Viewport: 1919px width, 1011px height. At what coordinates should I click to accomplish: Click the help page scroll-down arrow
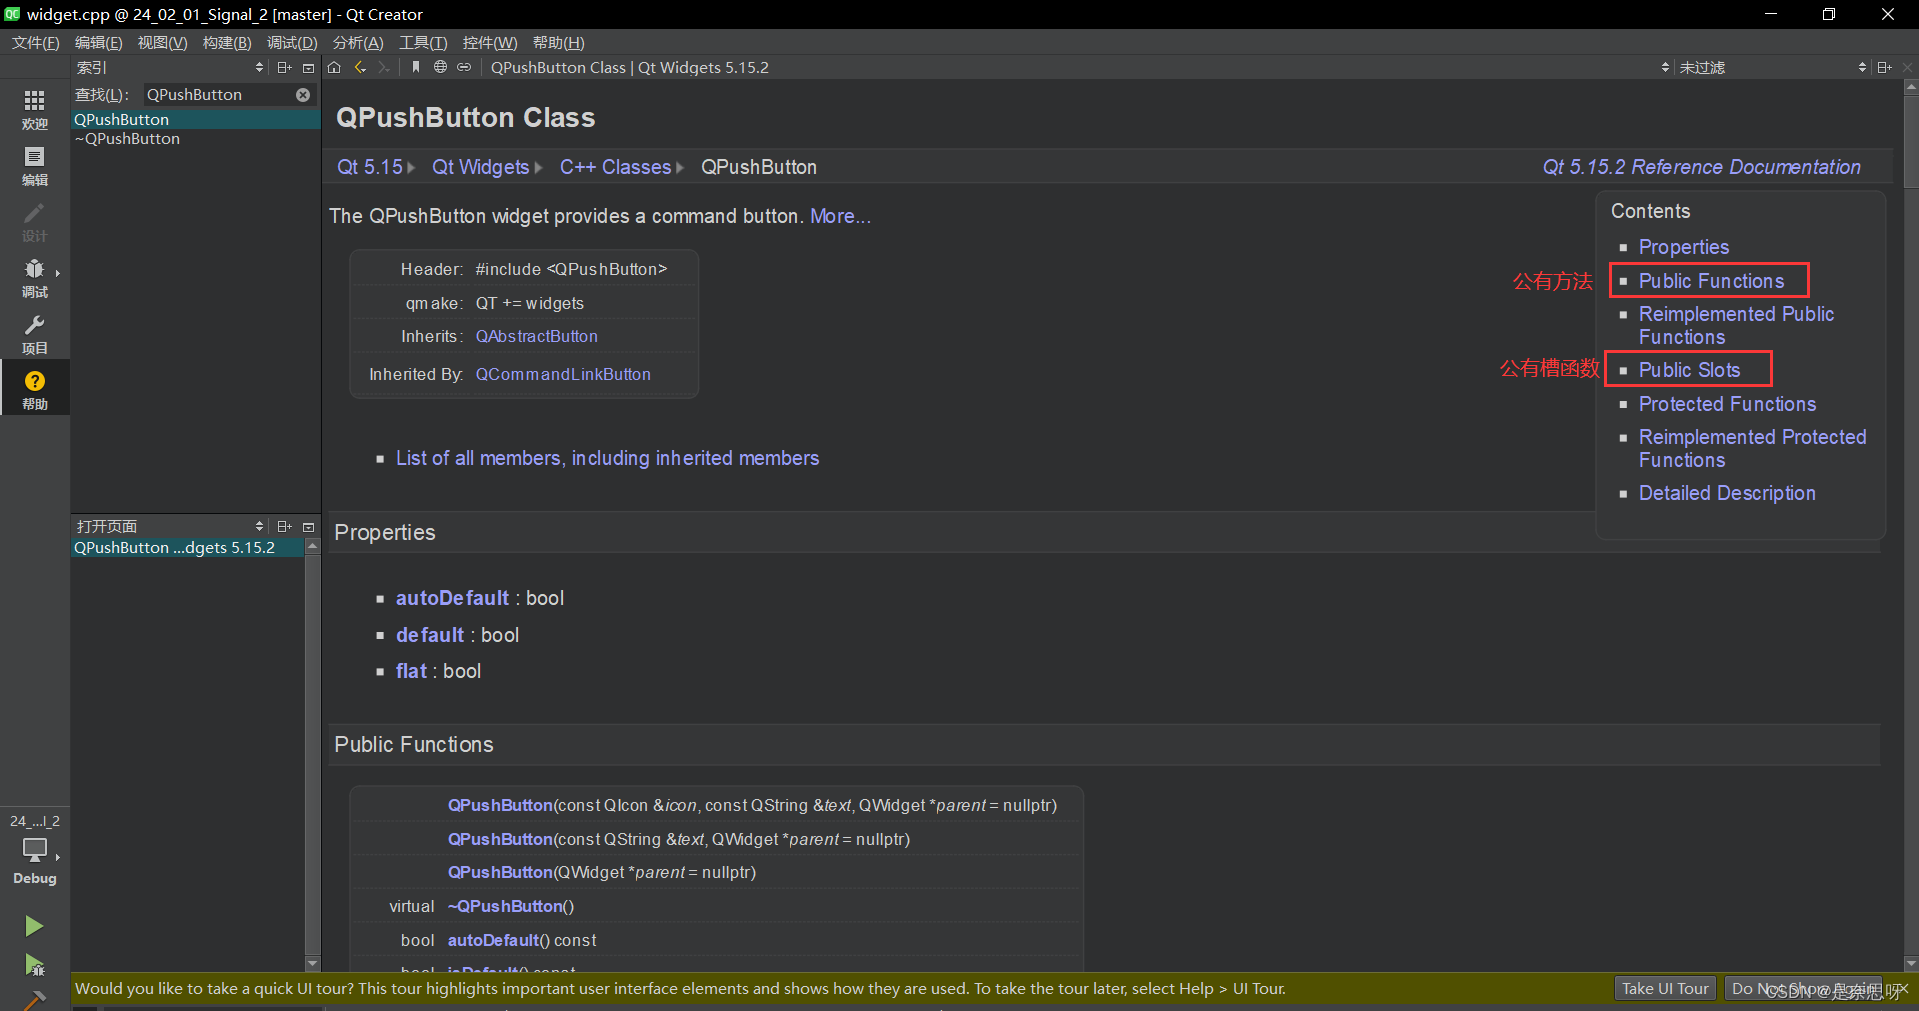[x=1911, y=963]
